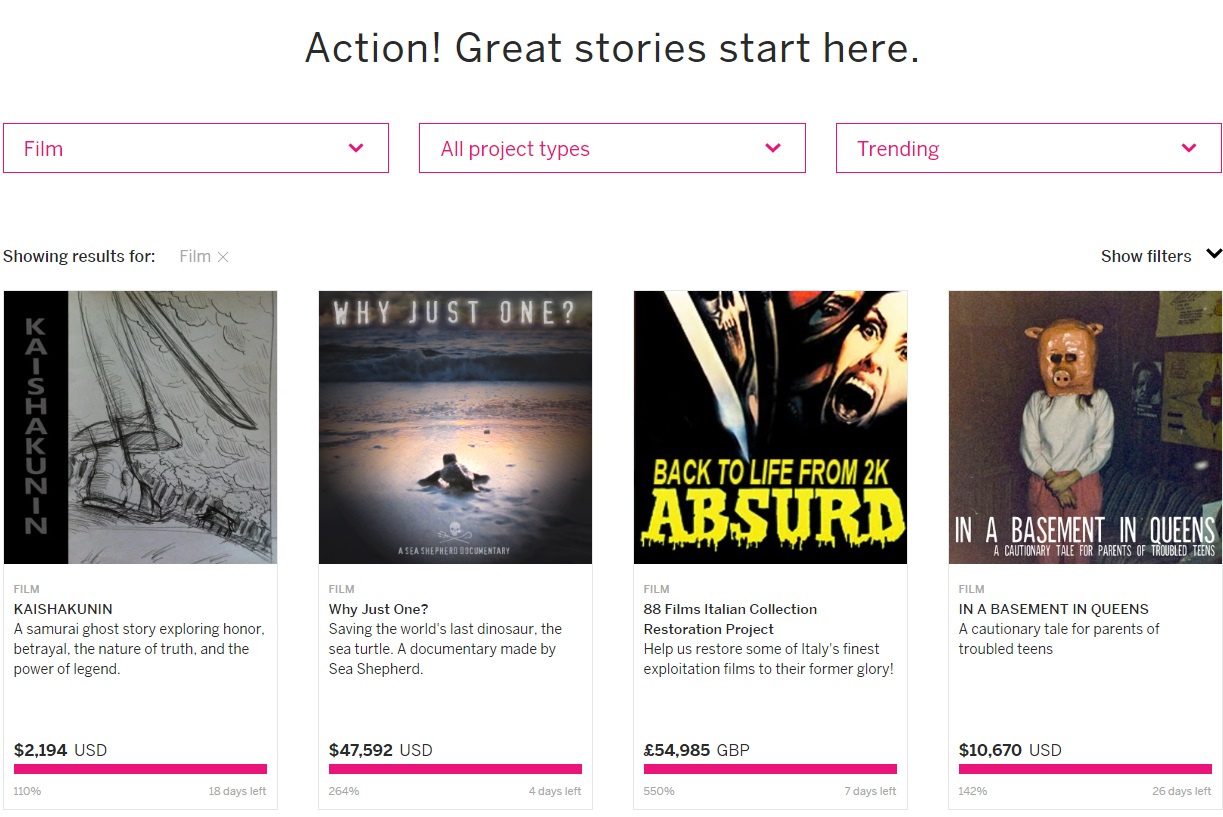The height and width of the screenshot is (817, 1223).
Task: Click the Why Just One? turtle thumbnail
Action: (x=455, y=427)
